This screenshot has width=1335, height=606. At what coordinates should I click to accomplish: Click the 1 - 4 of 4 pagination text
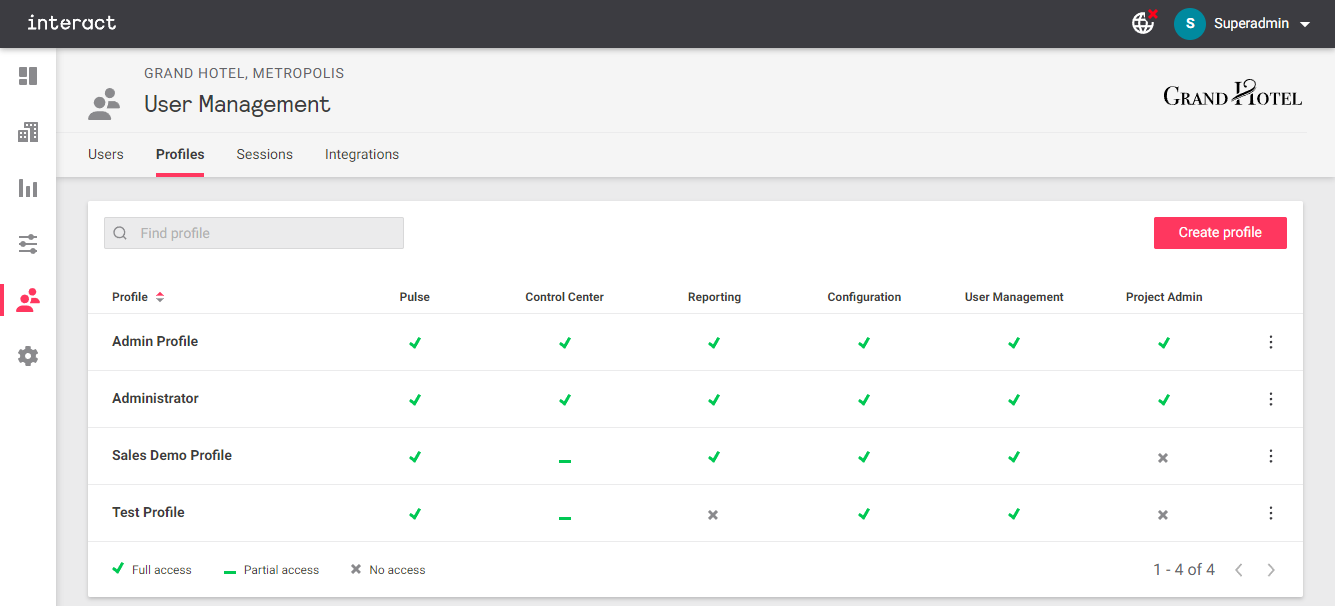[x=1184, y=570]
